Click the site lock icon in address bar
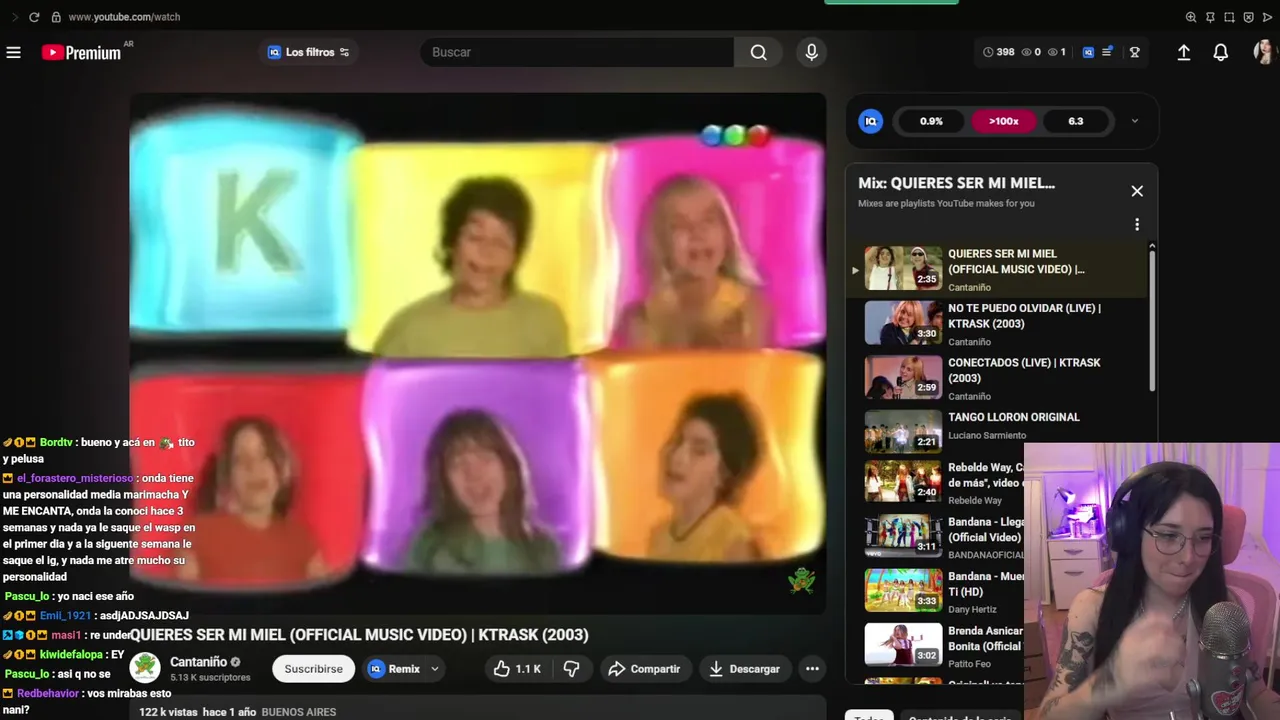The width and height of the screenshot is (1280, 720). (56, 17)
